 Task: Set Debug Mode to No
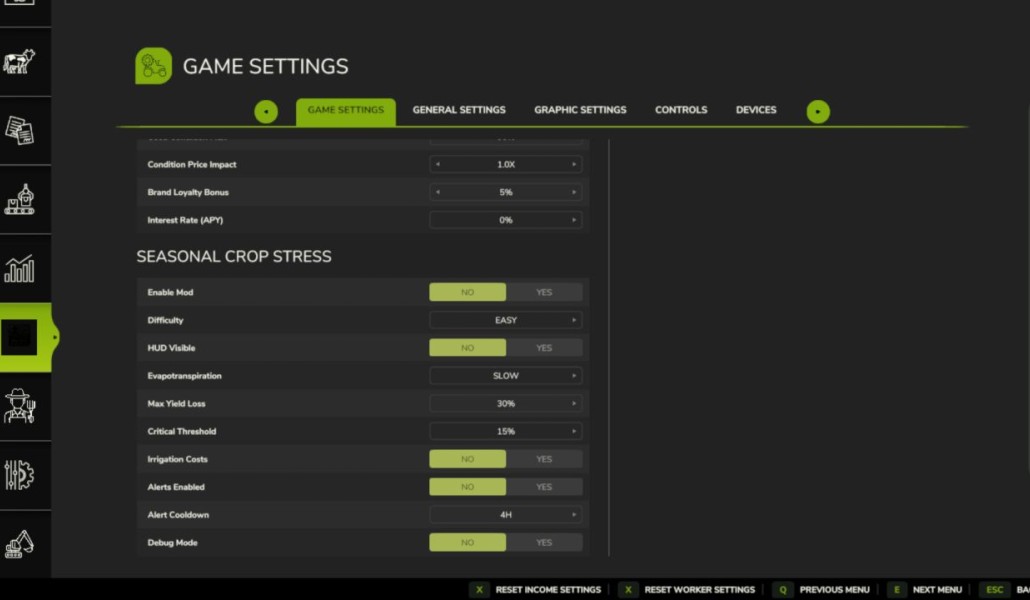point(468,542)
